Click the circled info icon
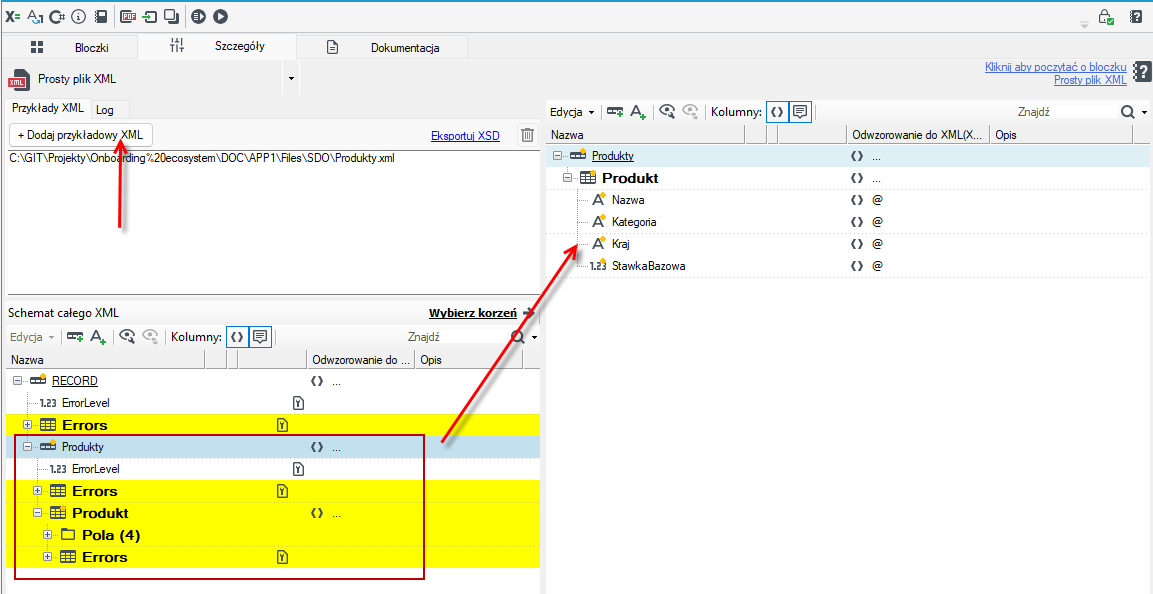This screenshot has width=1153, height=594. pos(79,15)
